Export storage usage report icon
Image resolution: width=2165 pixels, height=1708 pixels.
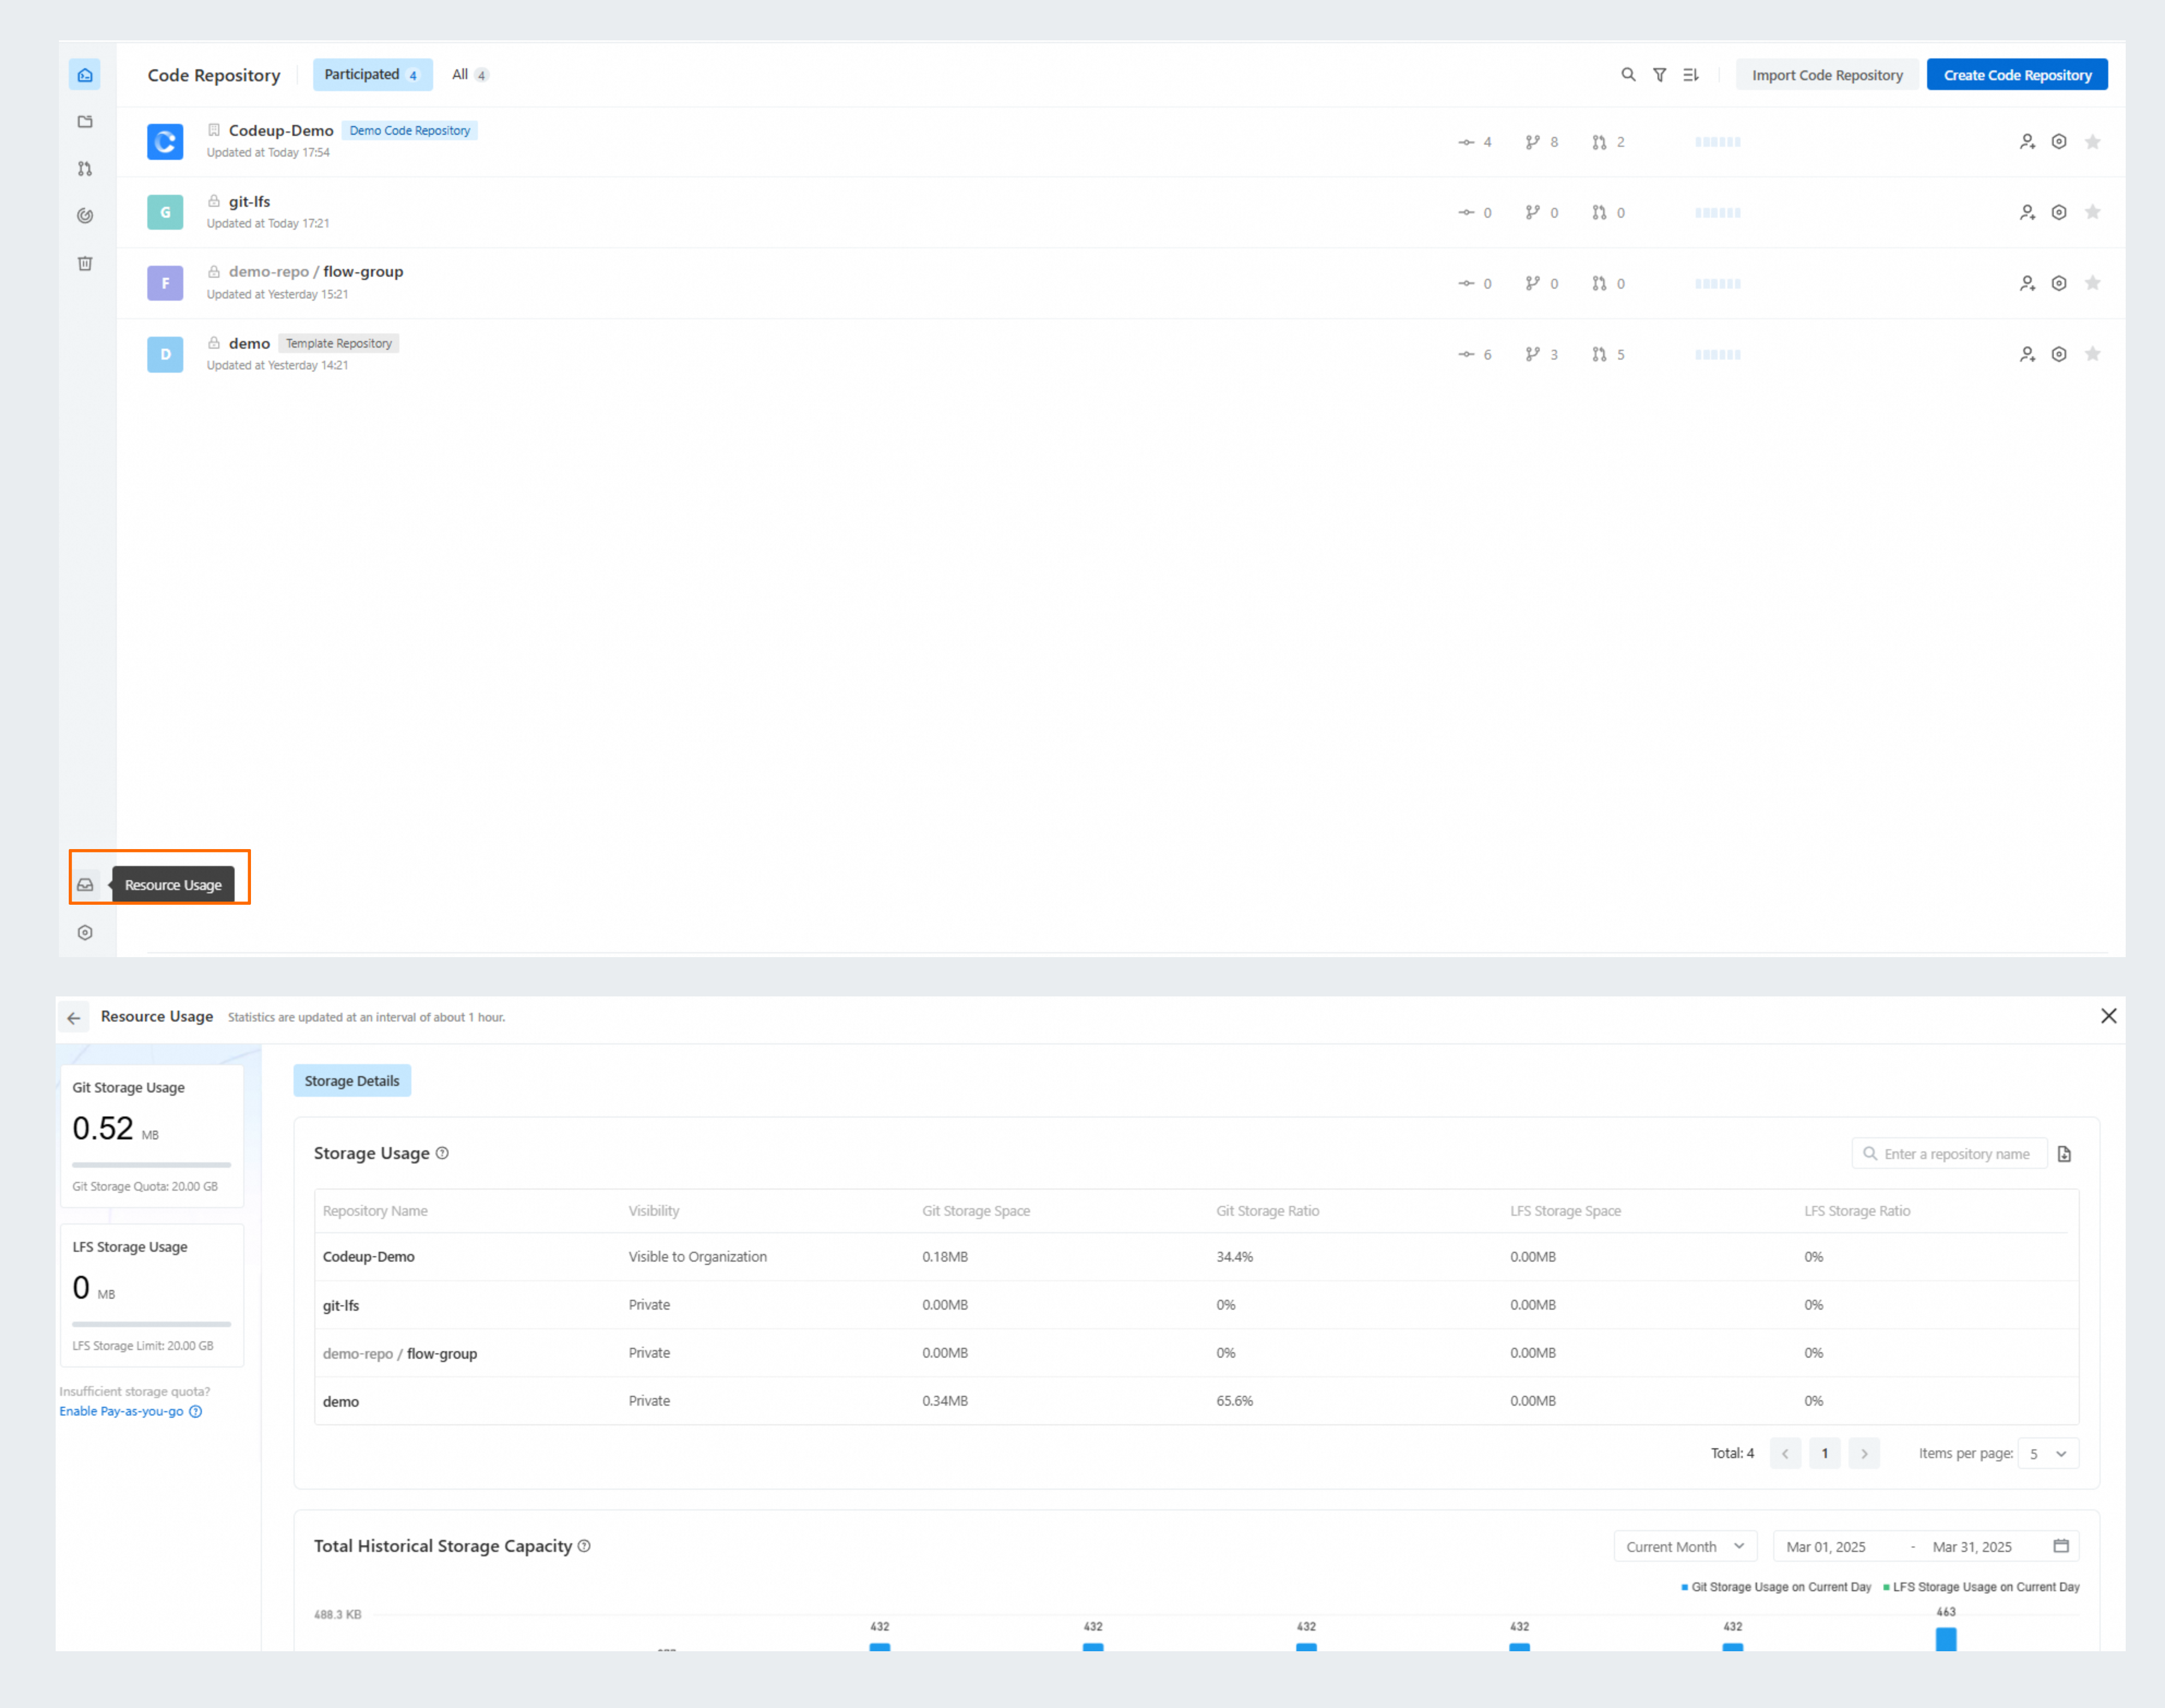click(2064, 1154)
